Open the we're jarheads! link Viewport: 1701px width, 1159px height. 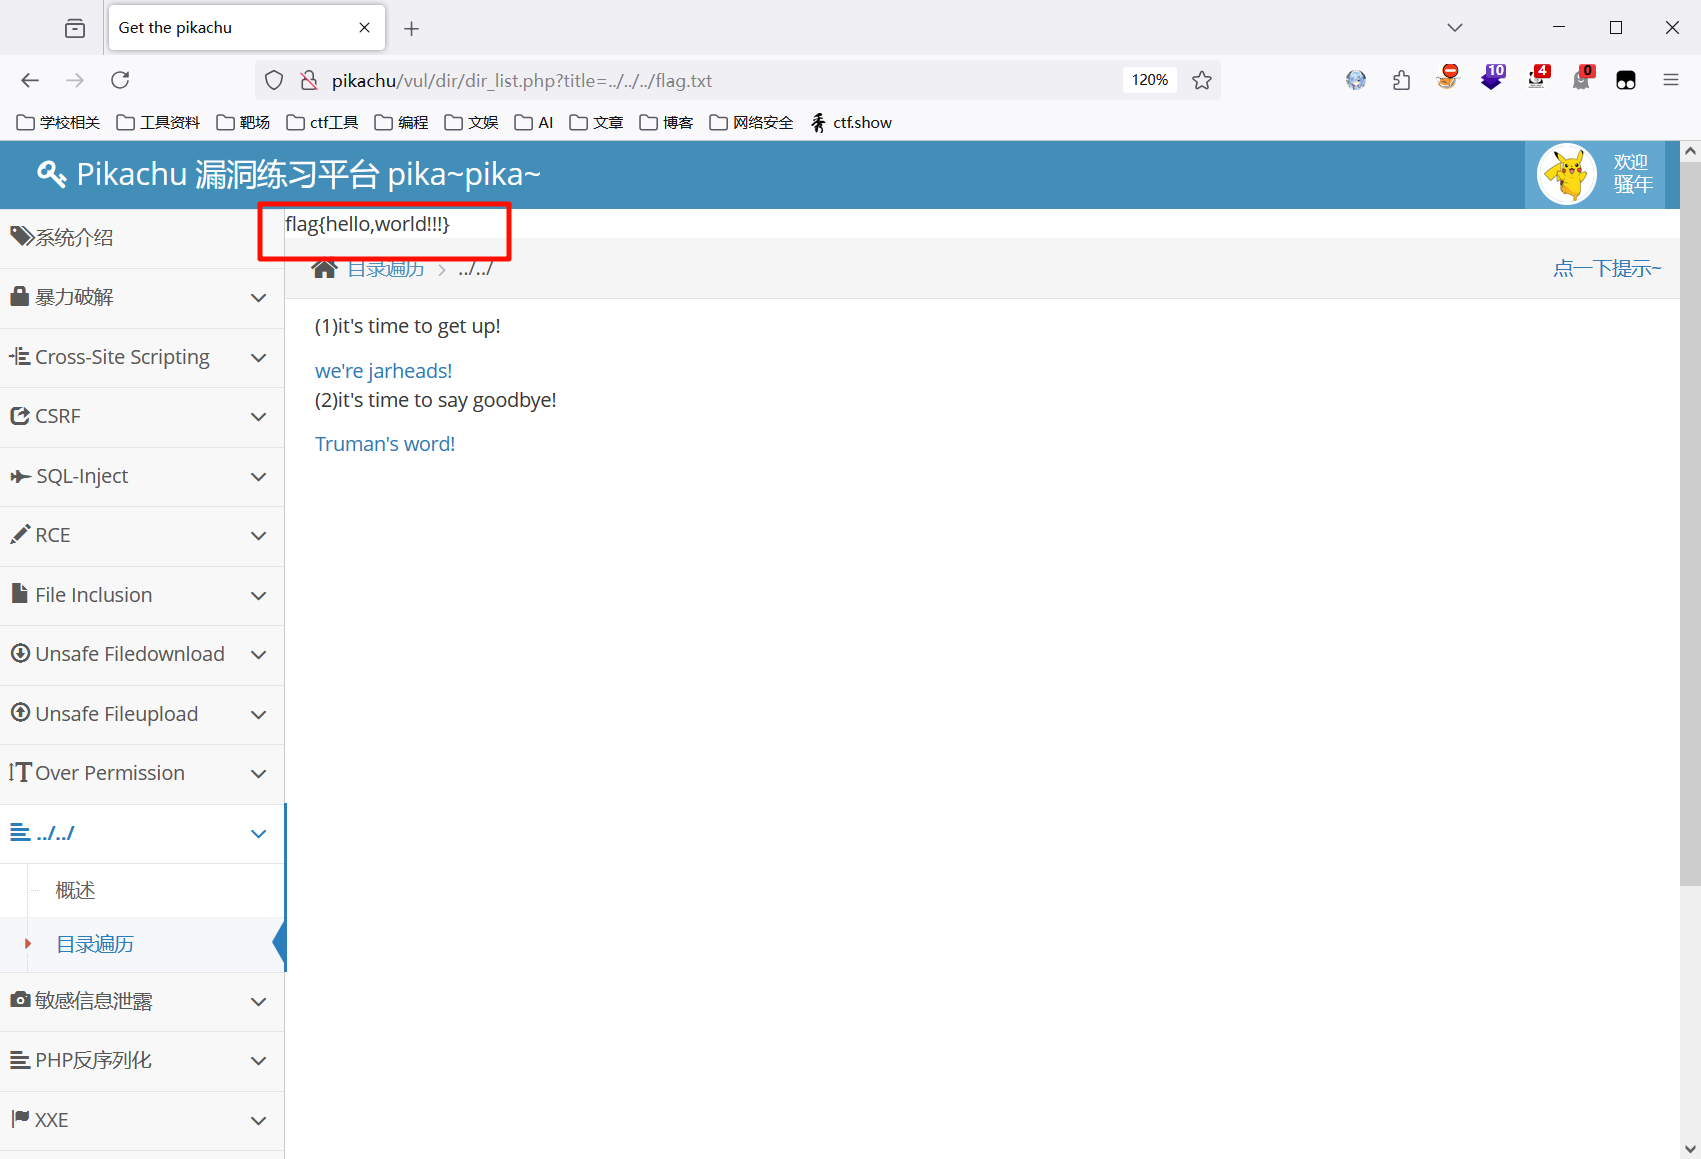coord(384,371)
